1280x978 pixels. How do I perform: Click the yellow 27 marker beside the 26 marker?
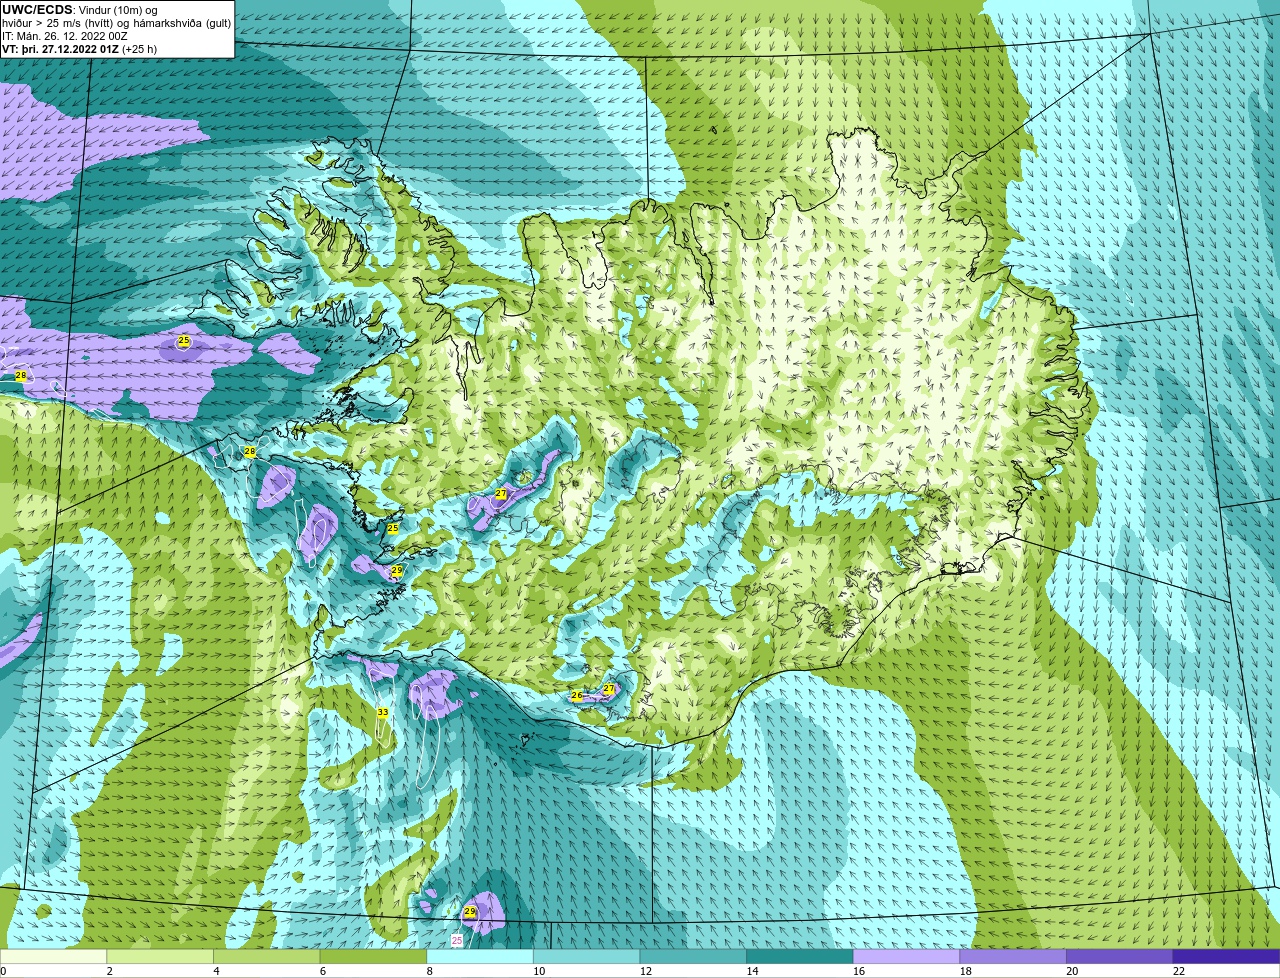tap(608, 689)
